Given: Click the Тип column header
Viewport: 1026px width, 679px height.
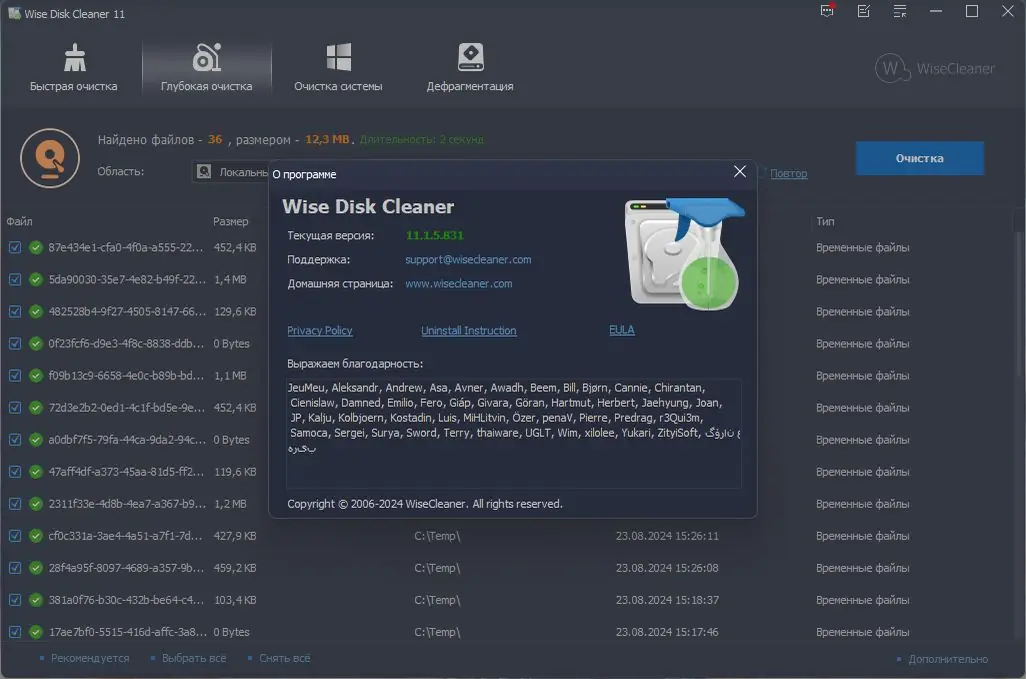Looking at the screenshot, I should 825,221.
